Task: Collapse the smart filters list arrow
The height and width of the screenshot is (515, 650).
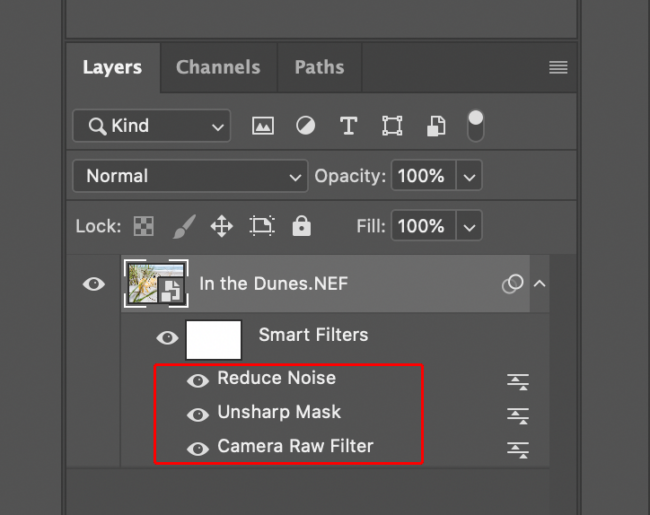Action: click(540, 284)
